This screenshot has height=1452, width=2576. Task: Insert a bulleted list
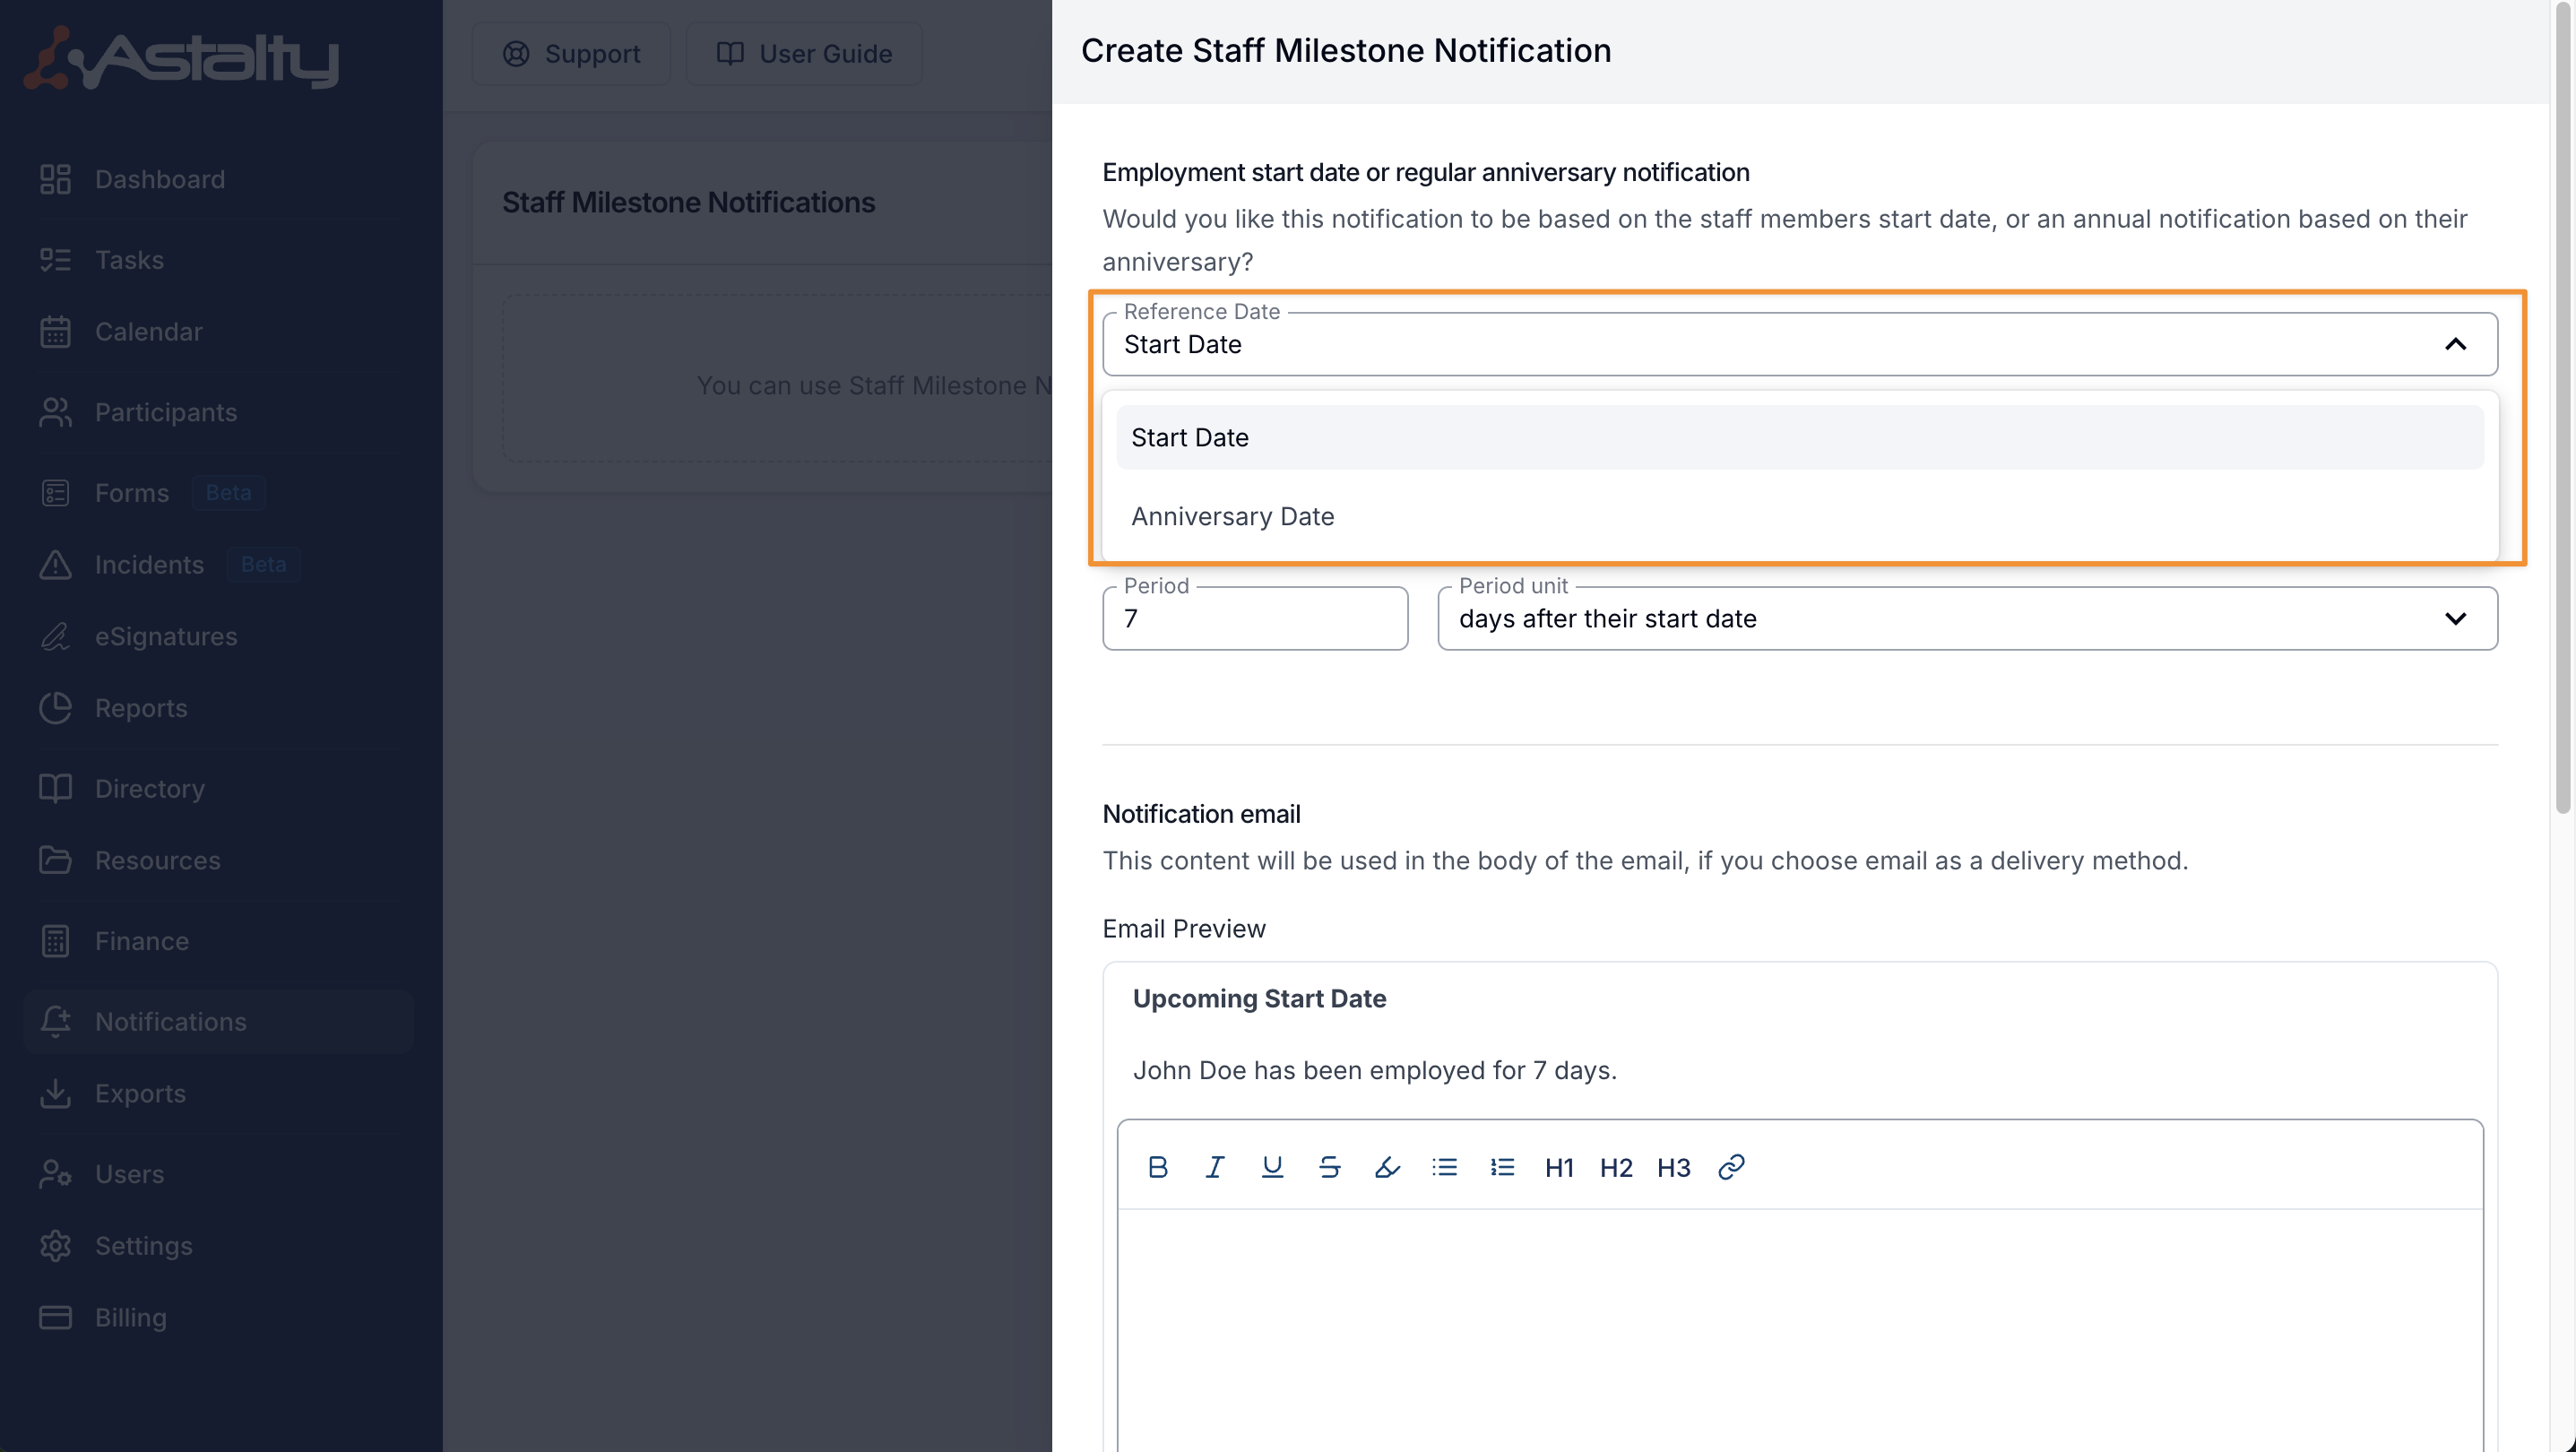pos(1444,1167)
